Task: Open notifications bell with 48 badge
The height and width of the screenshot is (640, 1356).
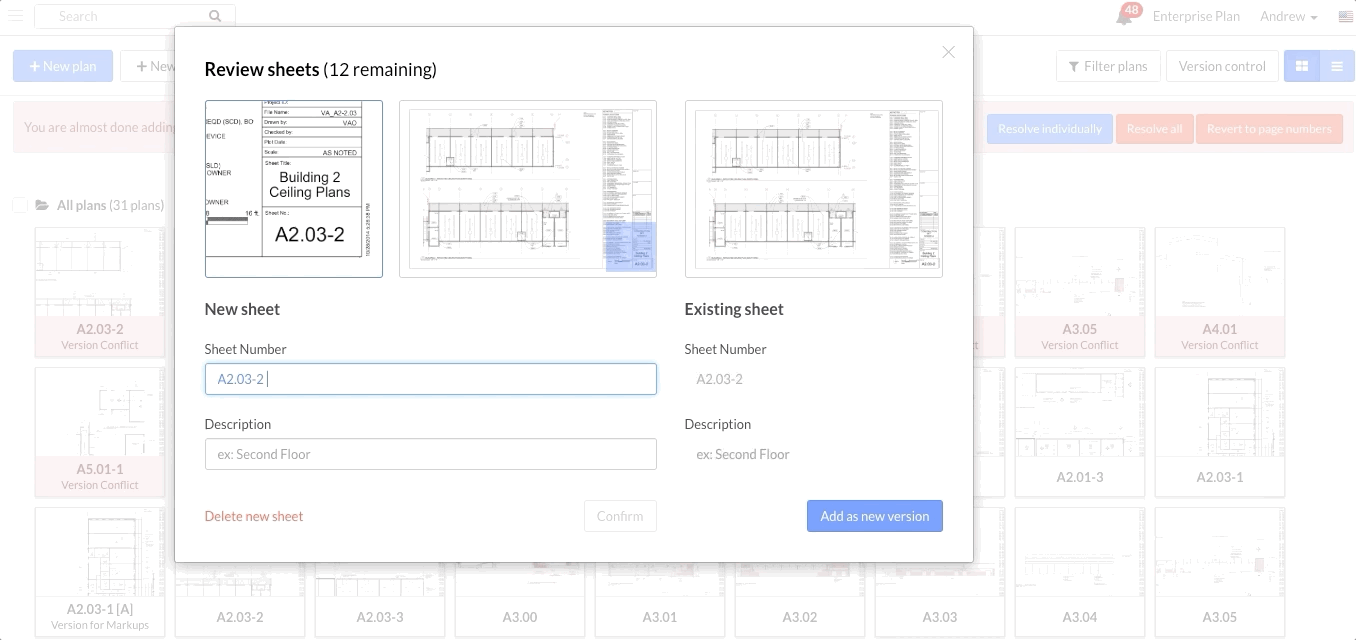Action: point(1125,16)
